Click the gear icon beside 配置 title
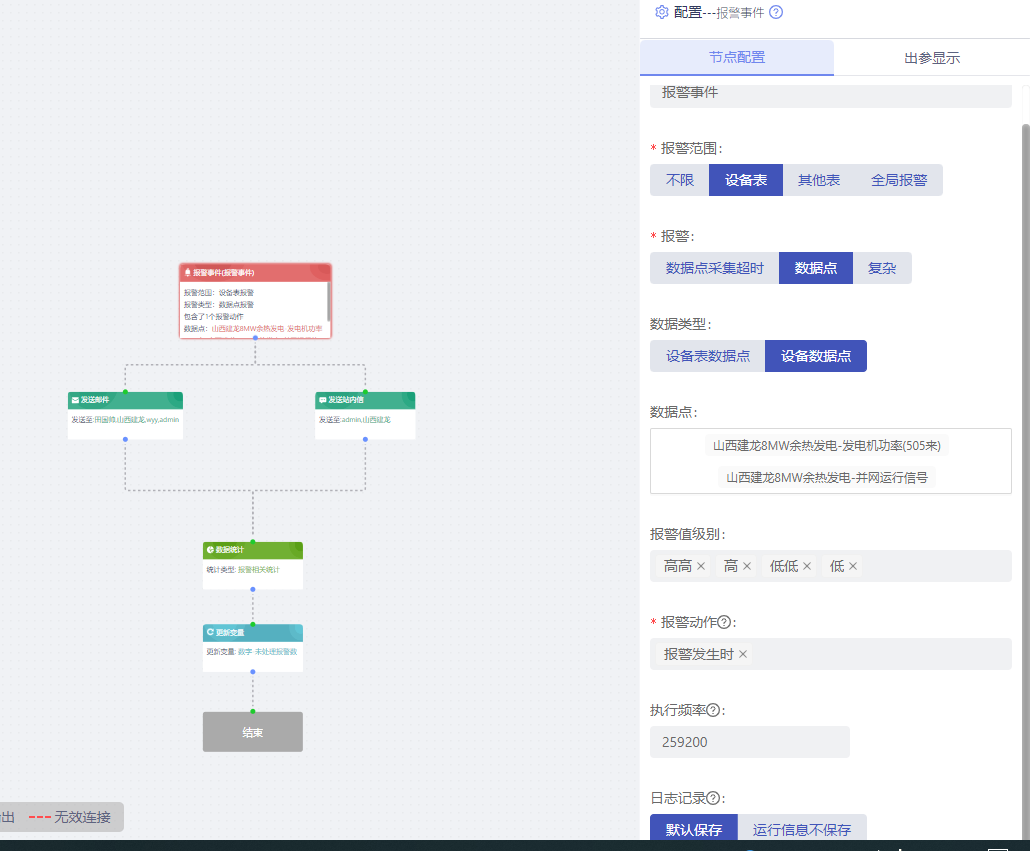 (x=661, y=12)
